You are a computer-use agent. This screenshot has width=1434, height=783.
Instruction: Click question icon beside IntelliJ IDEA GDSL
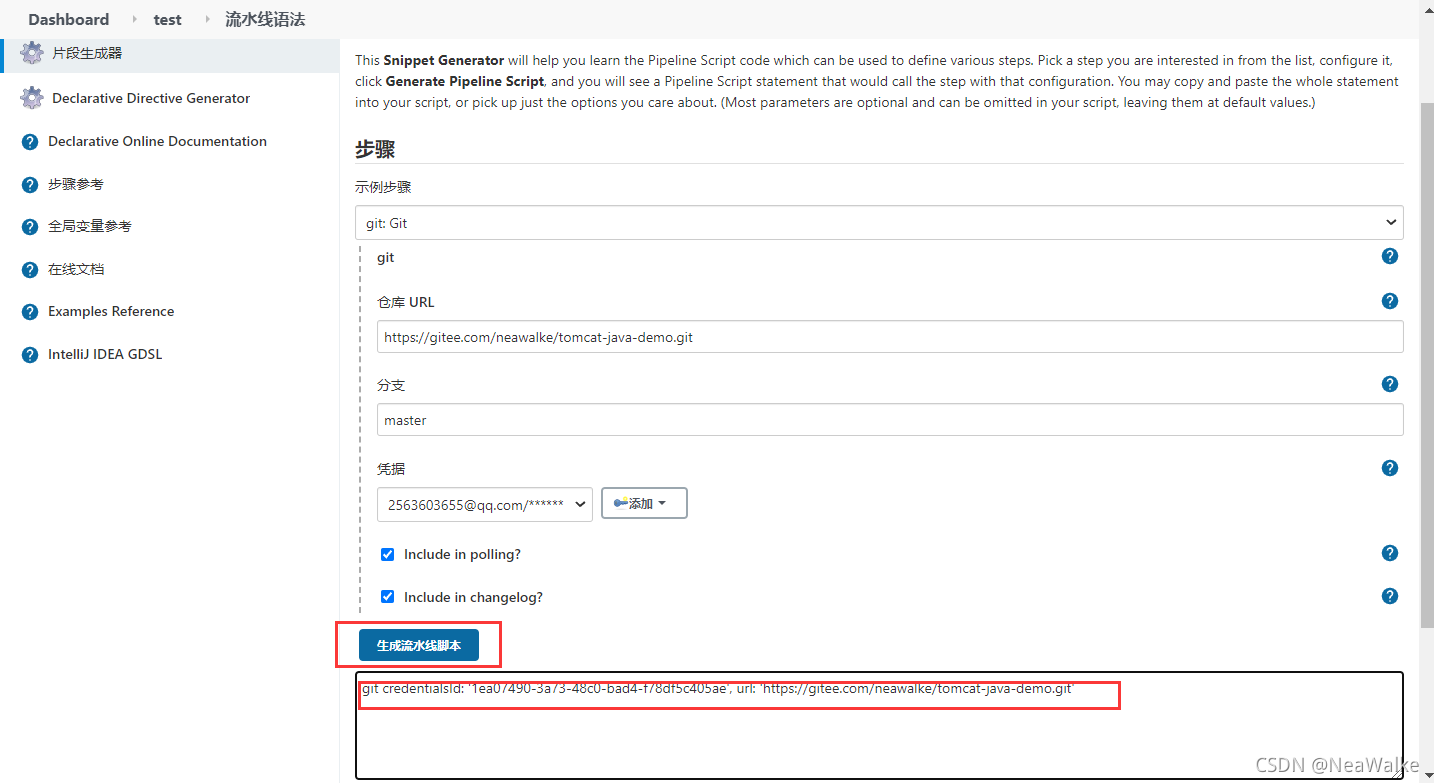pyautogui.click(x=30, y=355)
